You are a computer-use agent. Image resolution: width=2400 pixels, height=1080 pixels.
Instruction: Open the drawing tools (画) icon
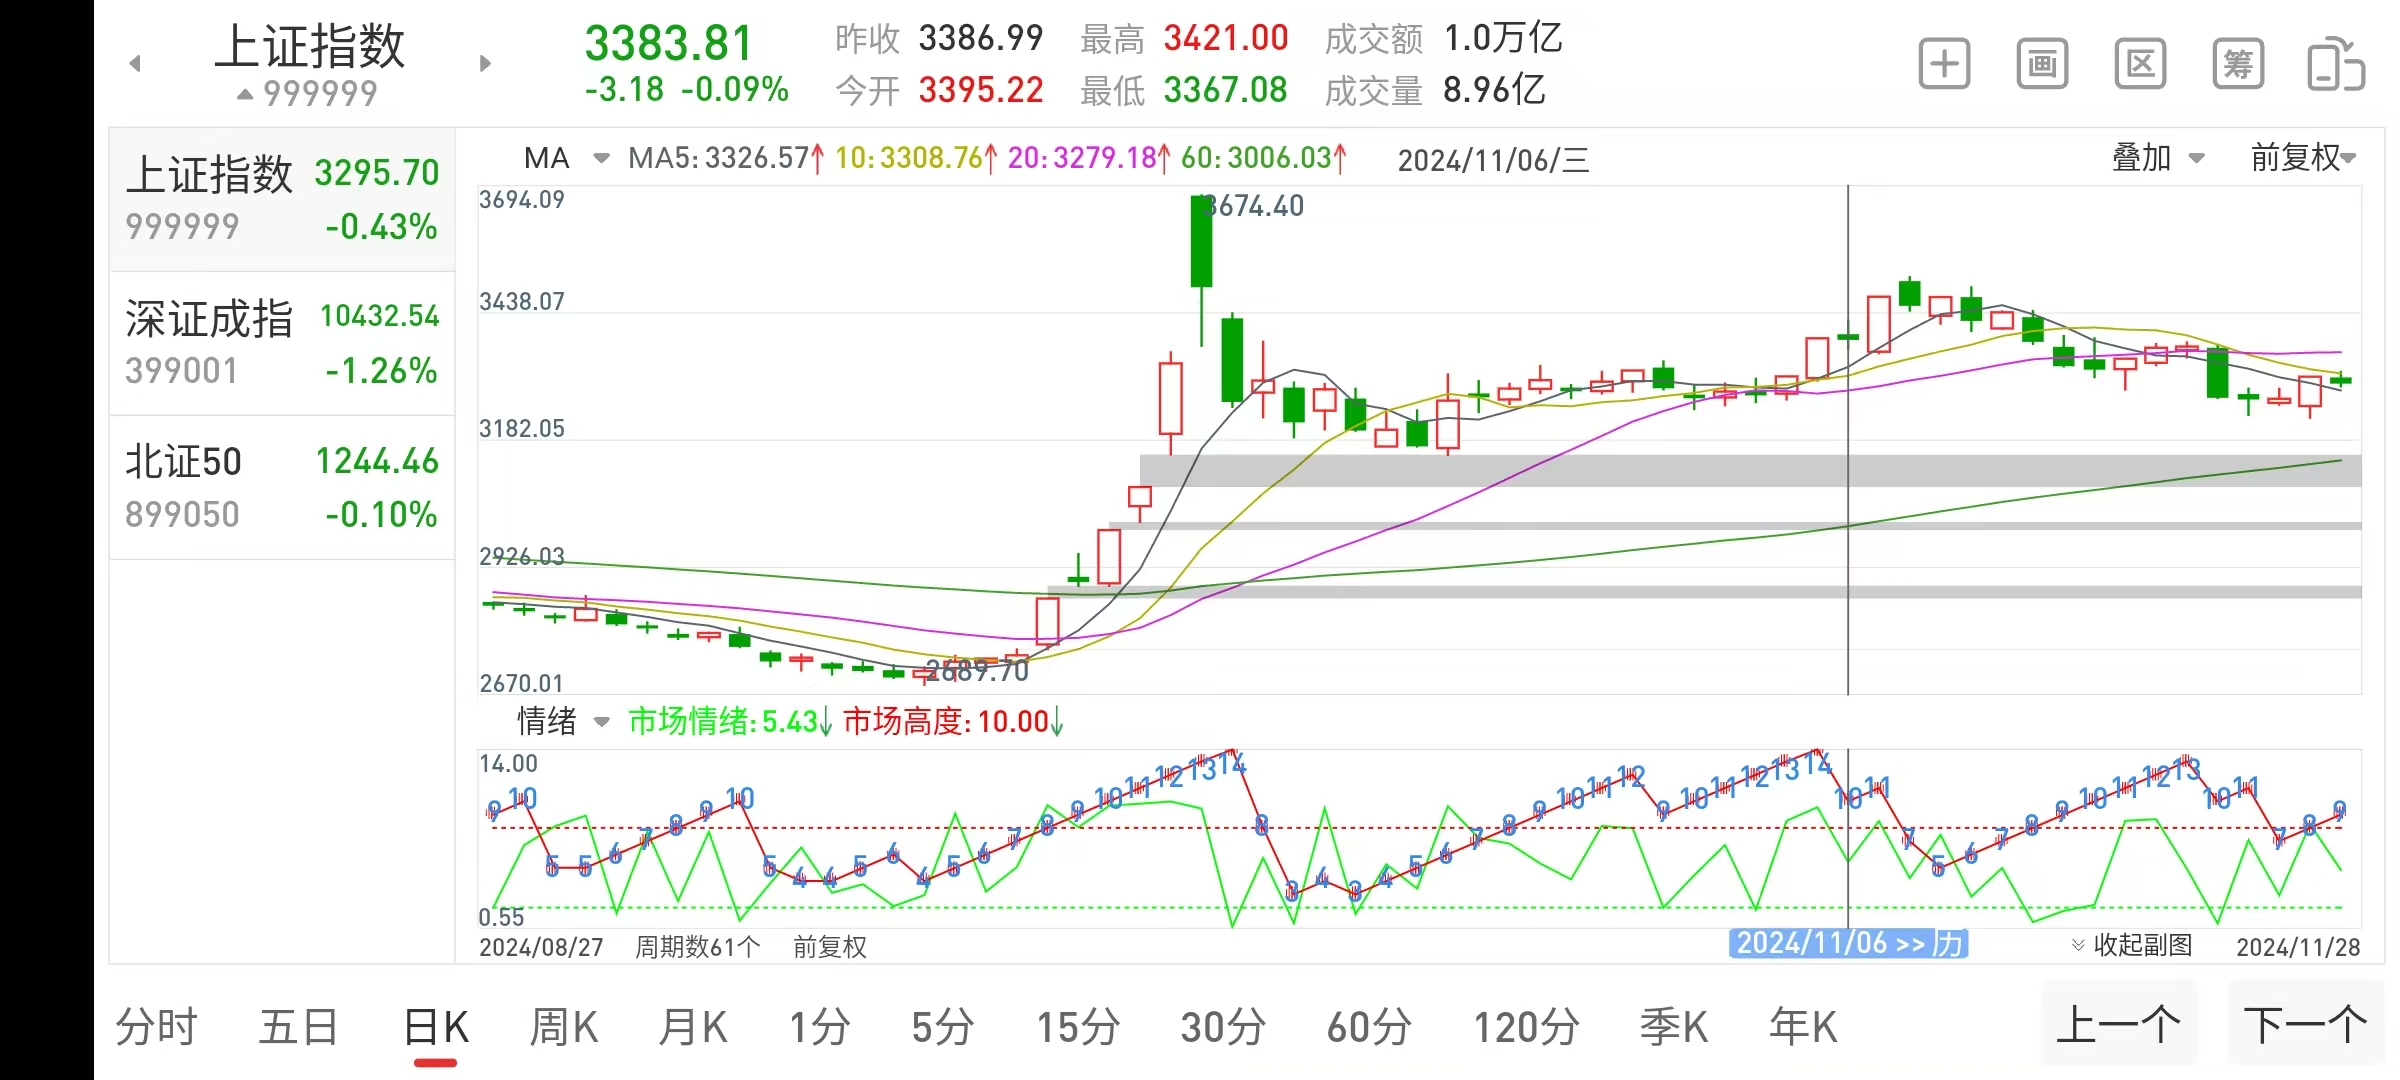coord(2042,65)
